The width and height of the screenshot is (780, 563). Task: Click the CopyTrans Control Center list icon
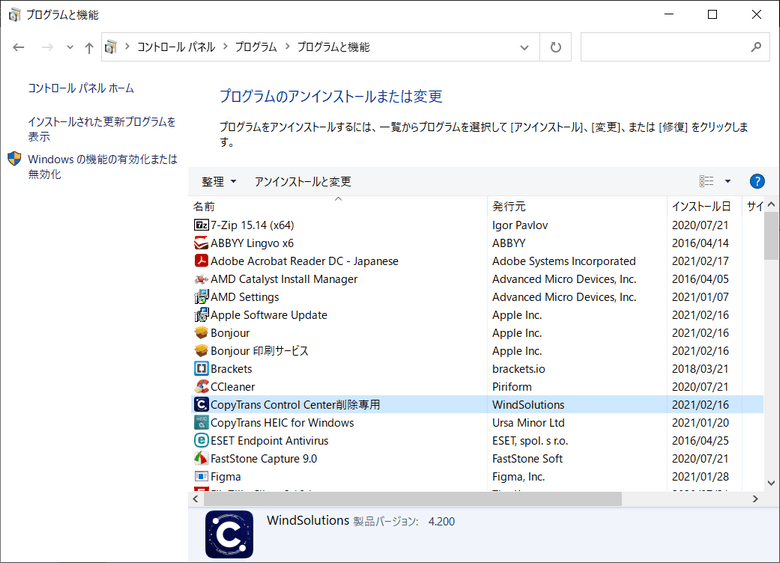pos(201,404)
